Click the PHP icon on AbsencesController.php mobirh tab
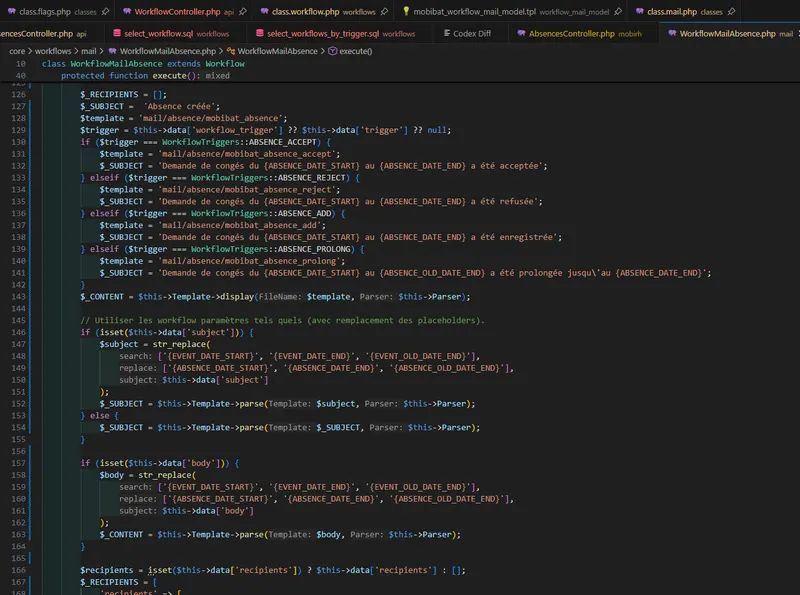Viewport: 800px width, 595px height. click(x=521, y=33)
